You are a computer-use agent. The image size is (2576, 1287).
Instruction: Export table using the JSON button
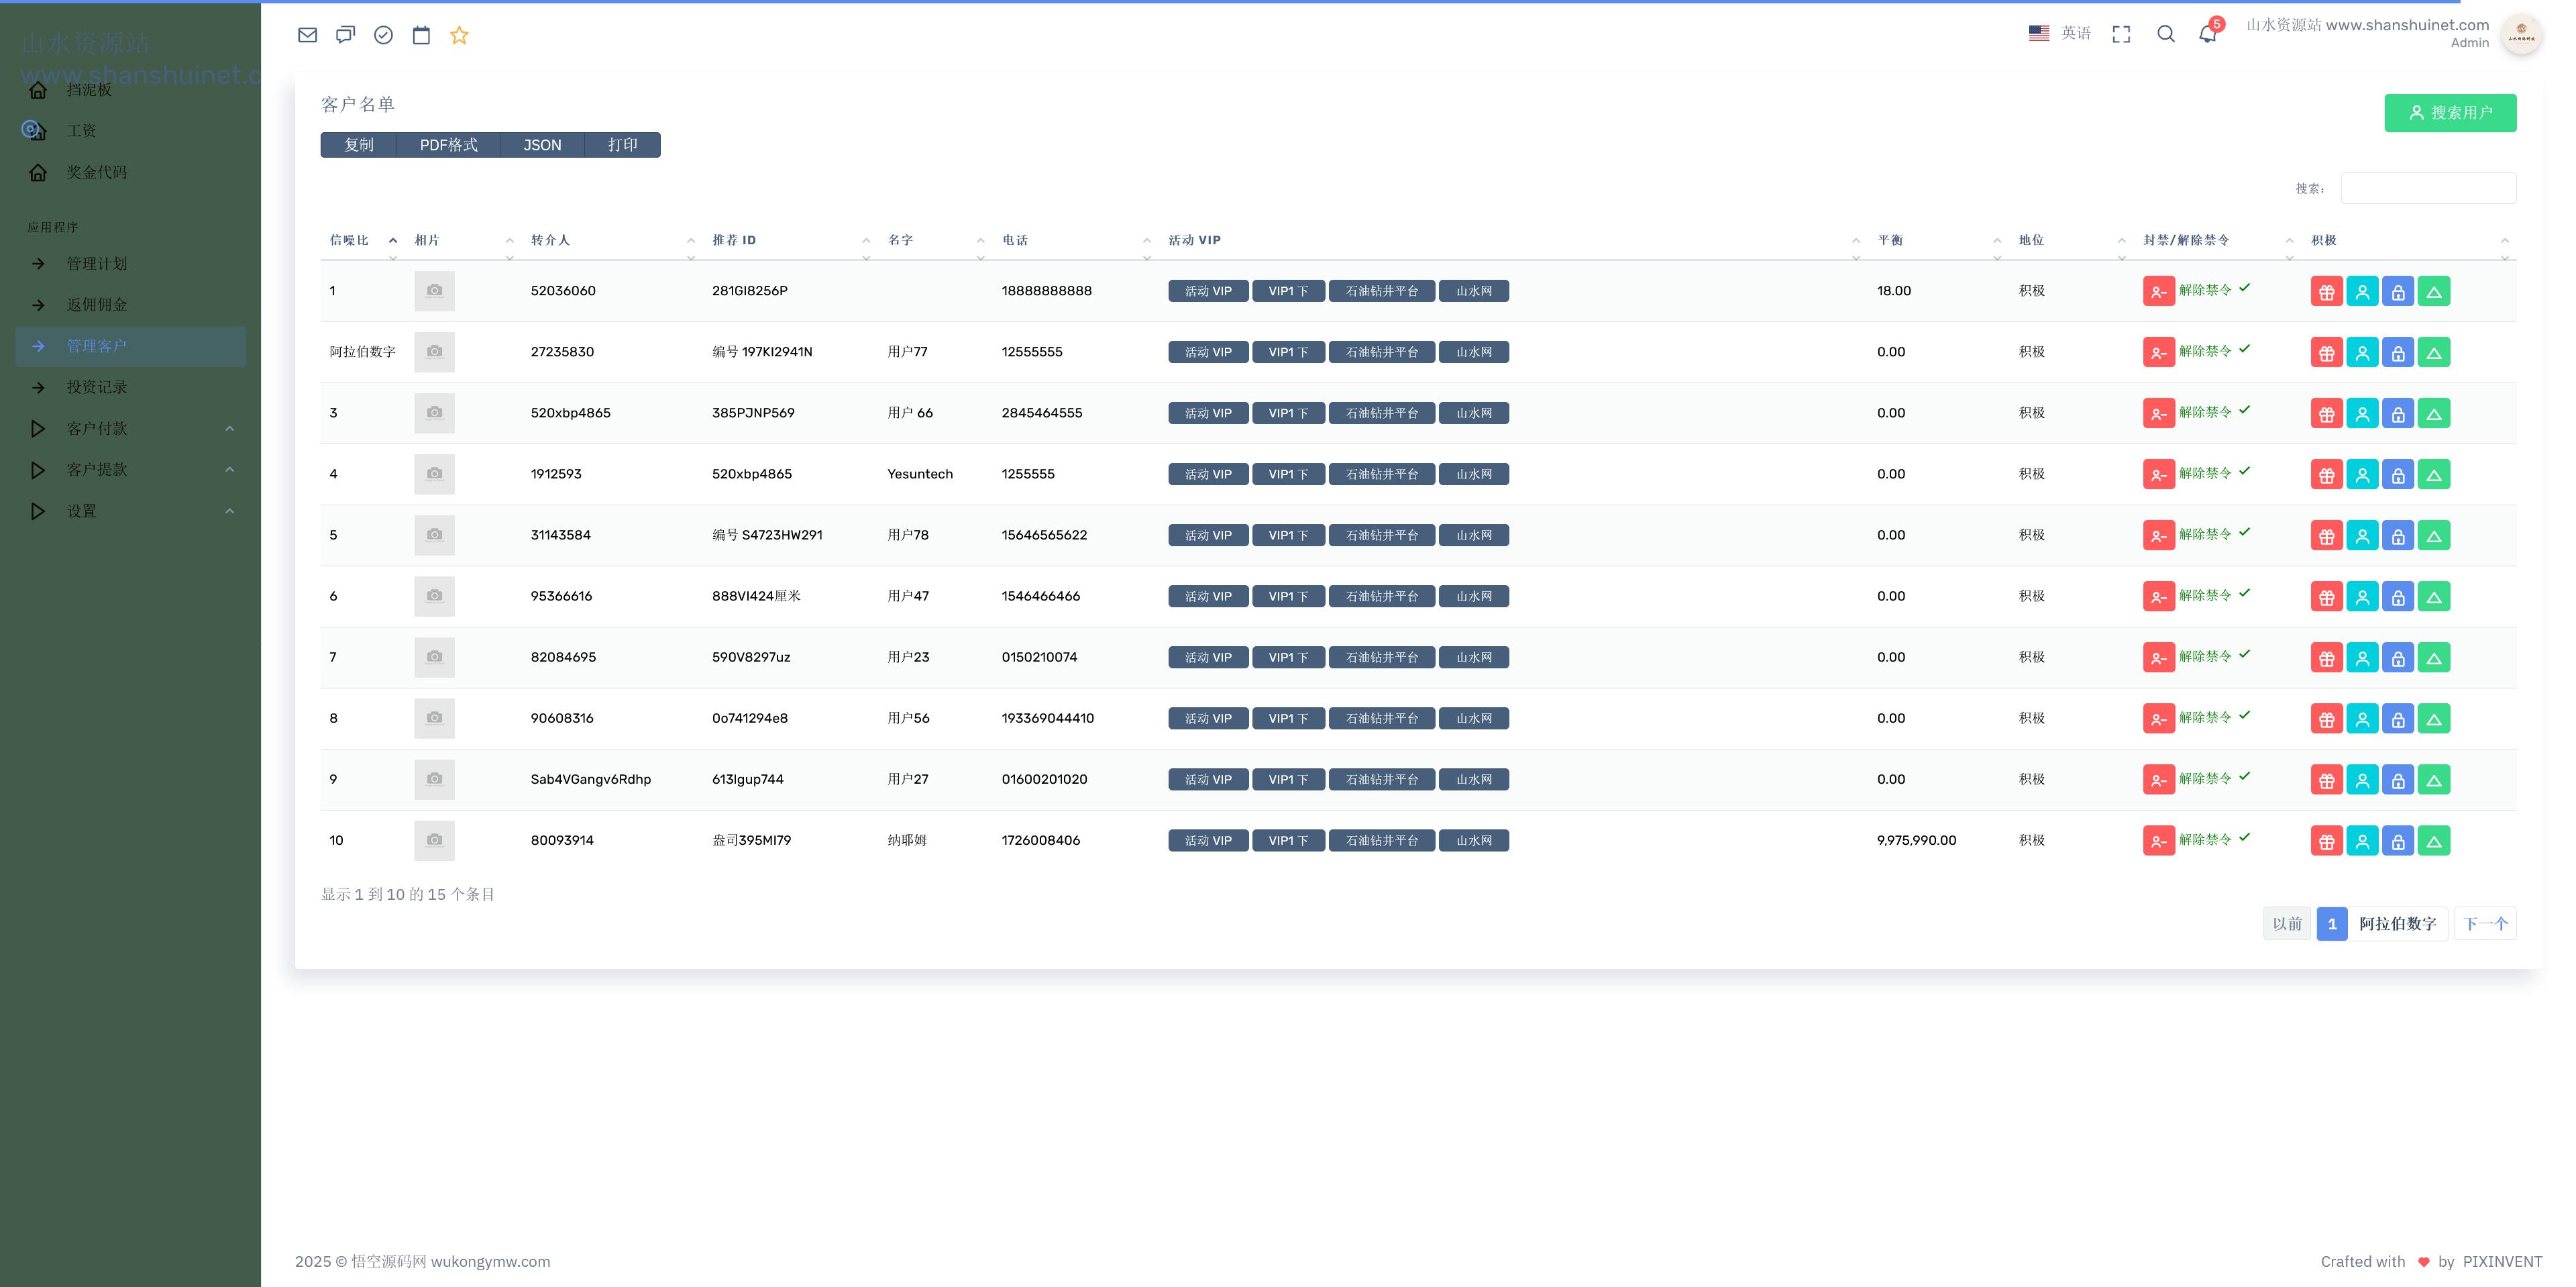pos(542,145)
